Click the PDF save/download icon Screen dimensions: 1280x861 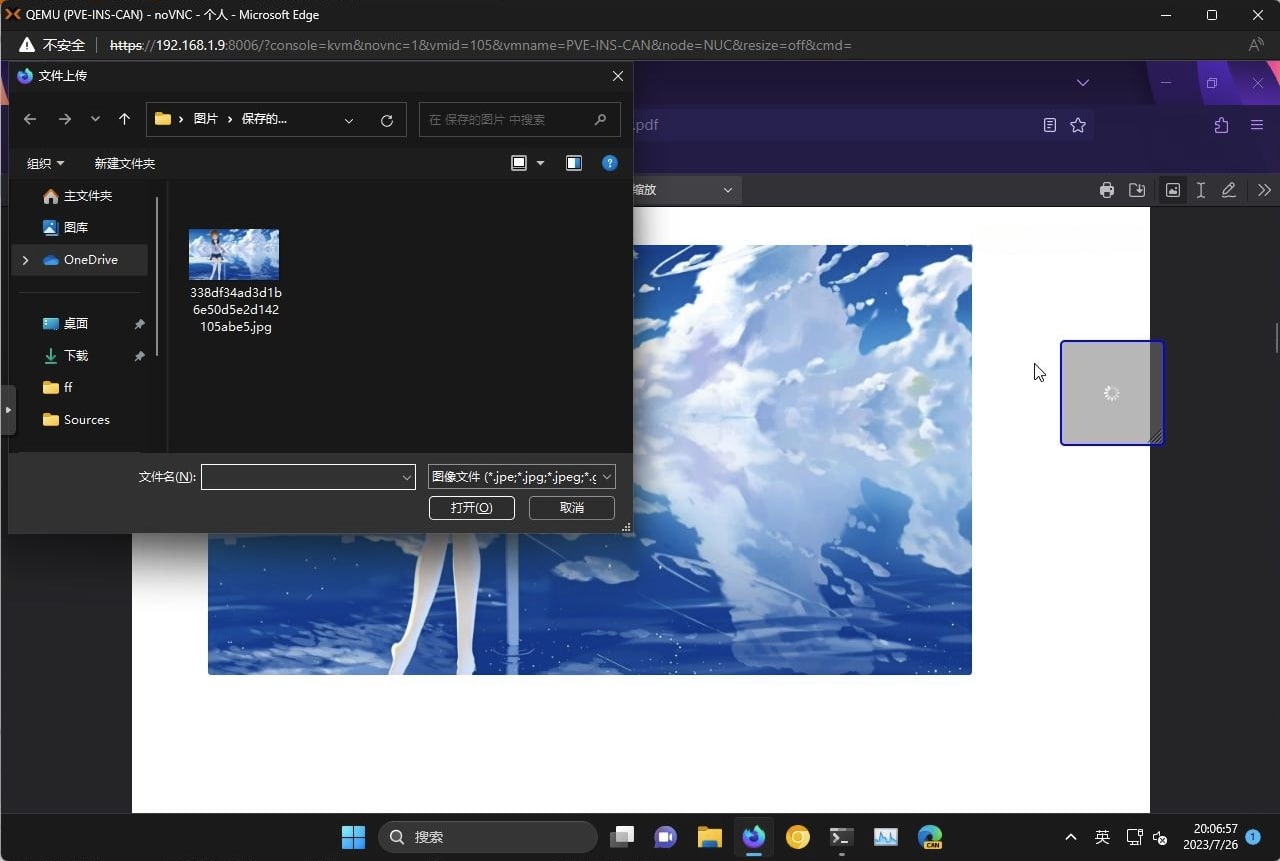pos(1137,190)
